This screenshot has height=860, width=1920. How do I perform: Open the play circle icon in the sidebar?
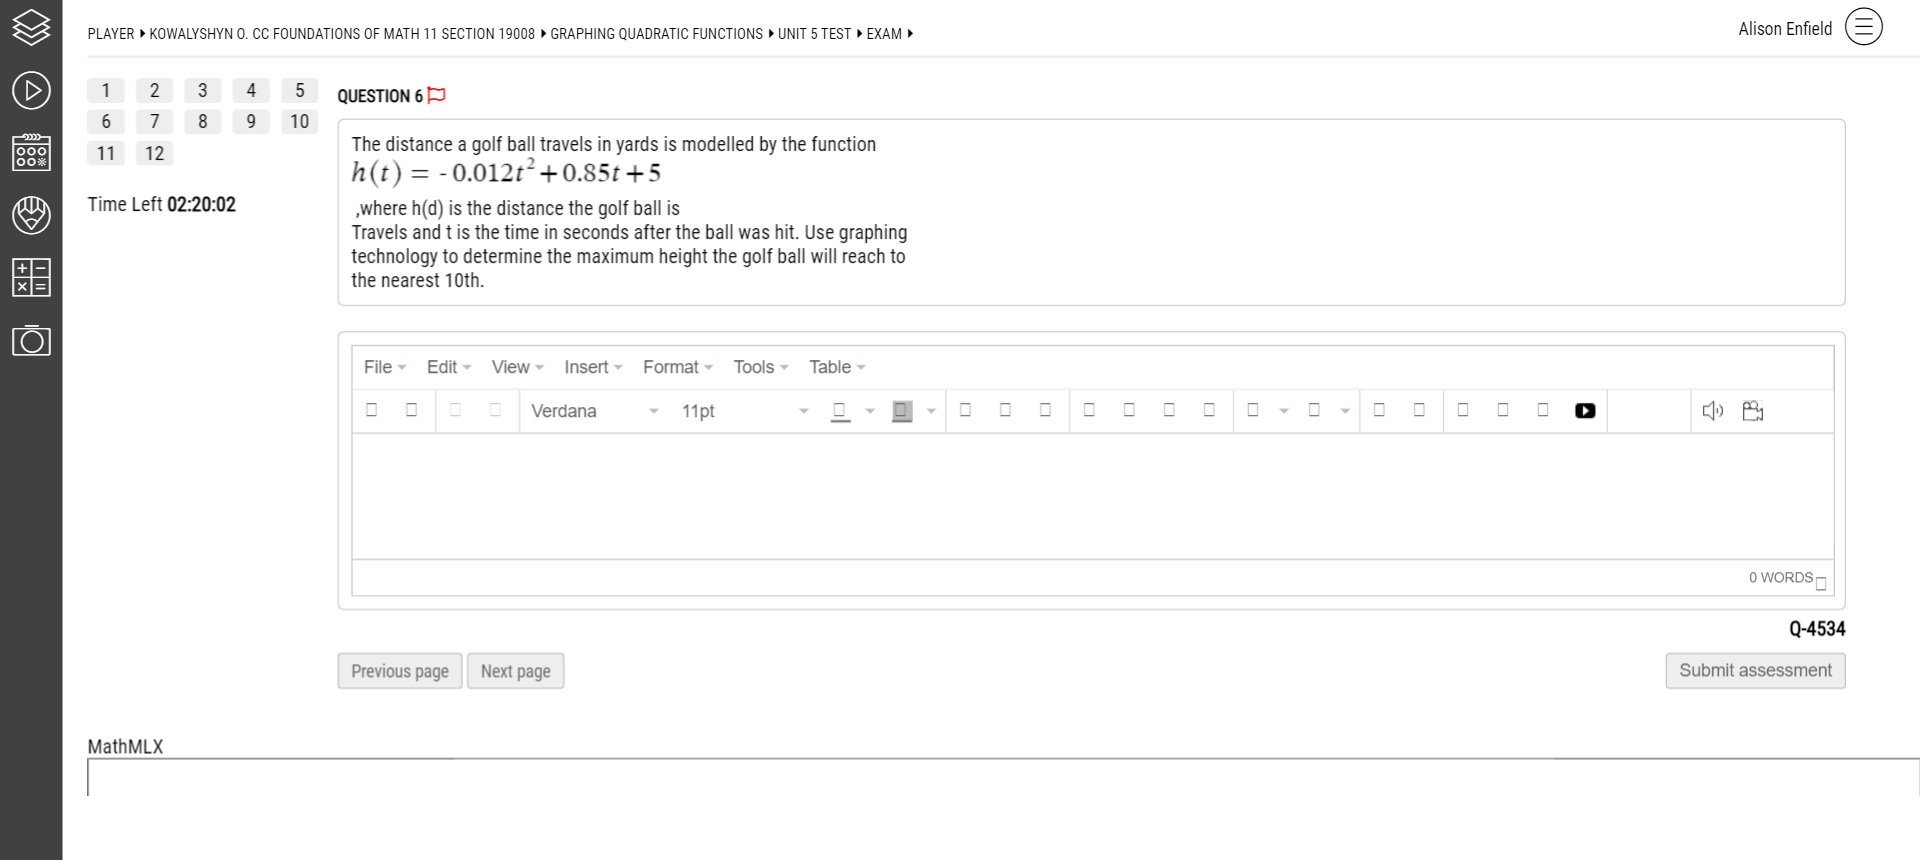click(x=31, y=90)
